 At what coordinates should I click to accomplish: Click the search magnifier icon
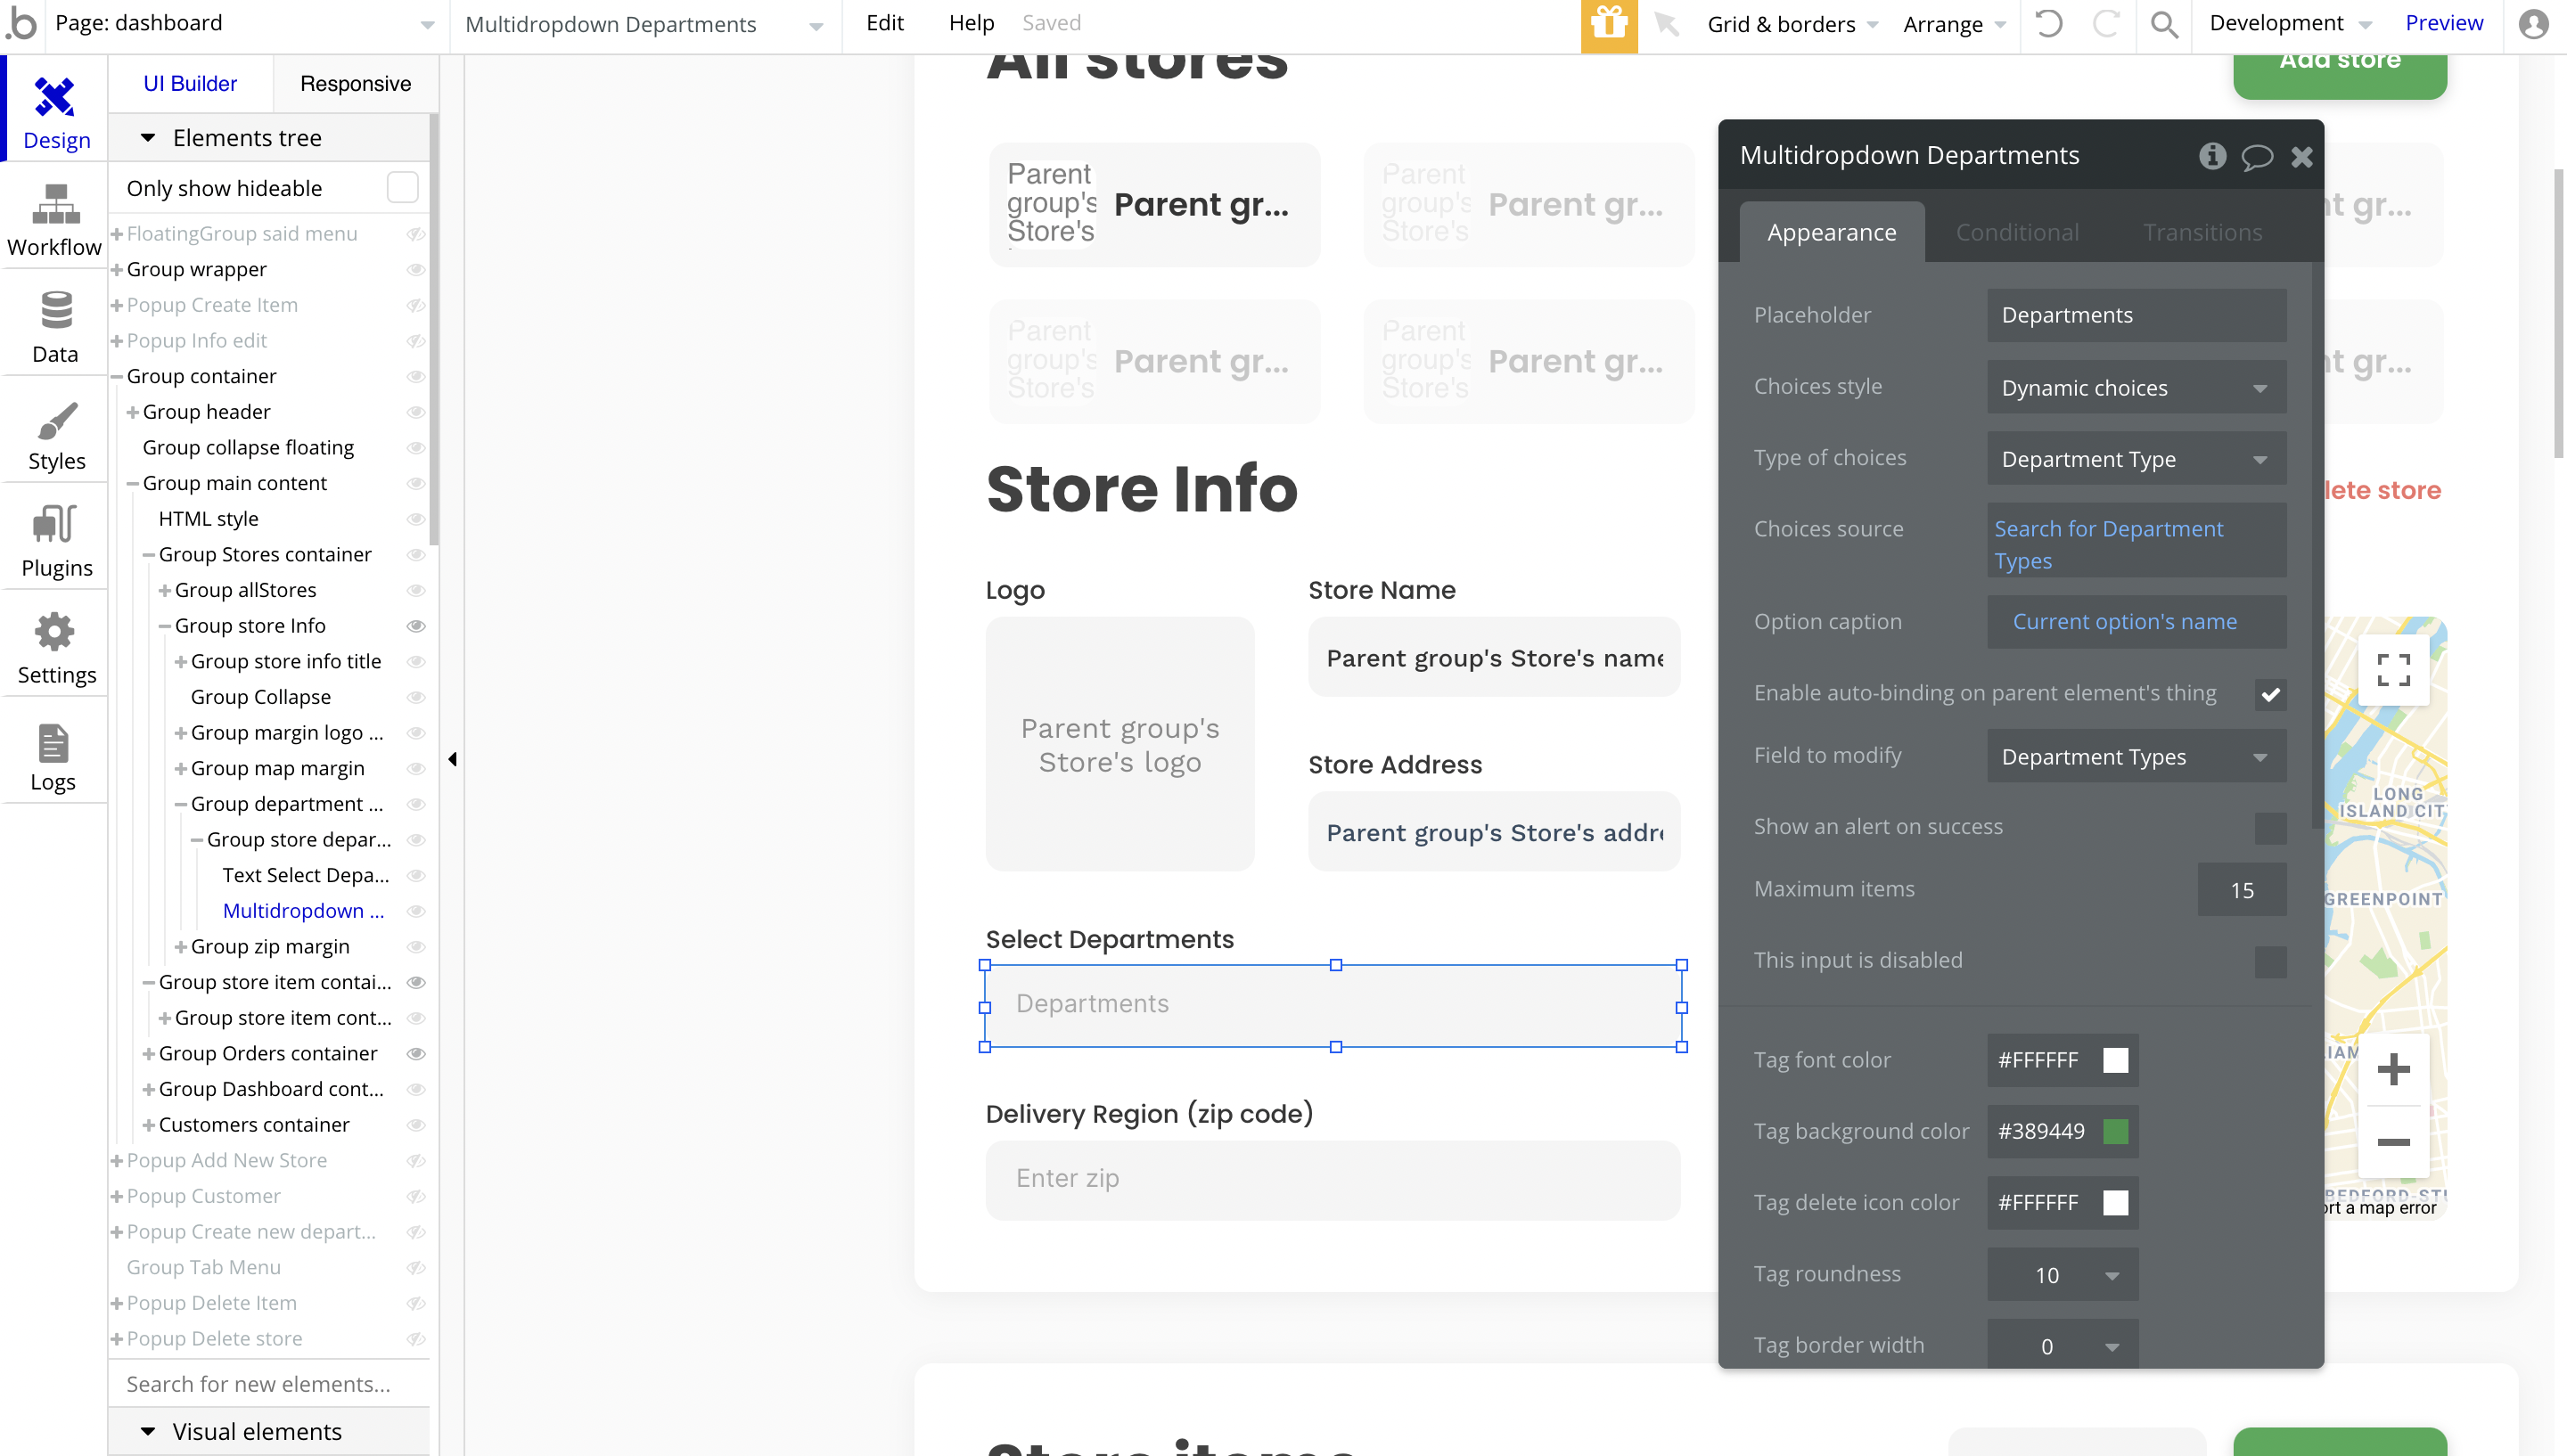tap(2164, 23)
